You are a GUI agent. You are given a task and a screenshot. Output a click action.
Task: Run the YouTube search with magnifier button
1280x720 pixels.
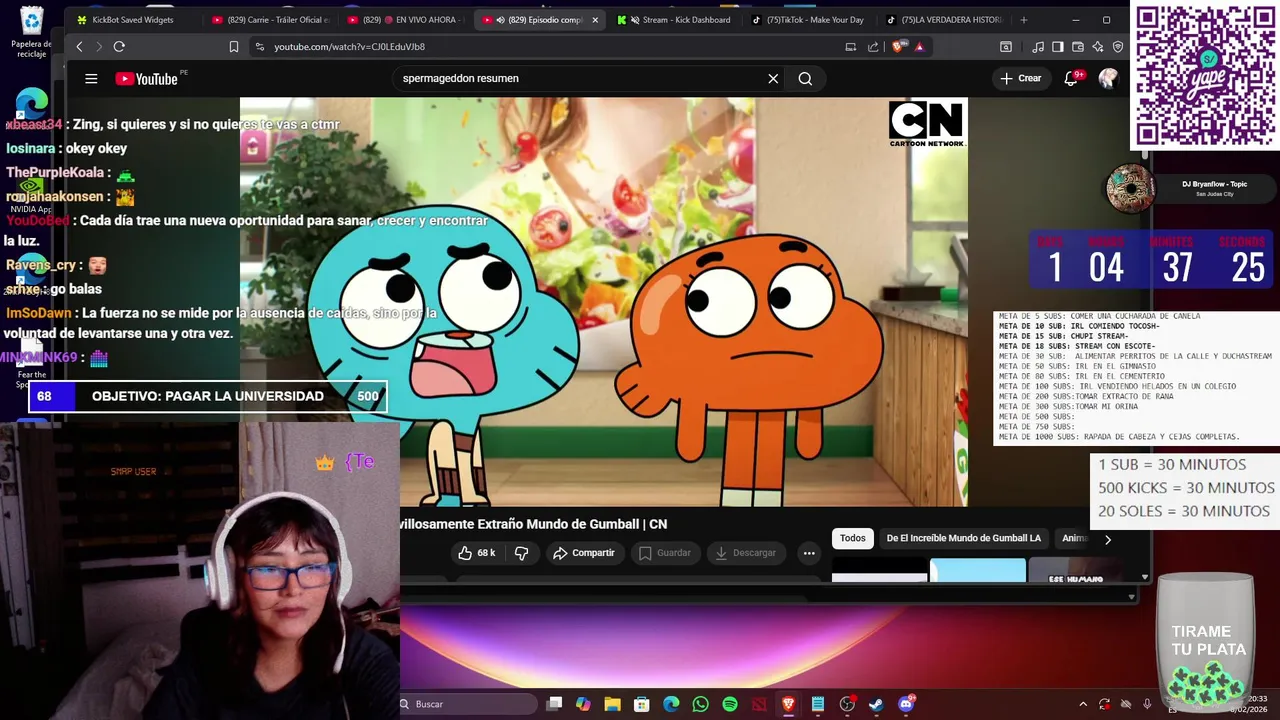(805, 78)
